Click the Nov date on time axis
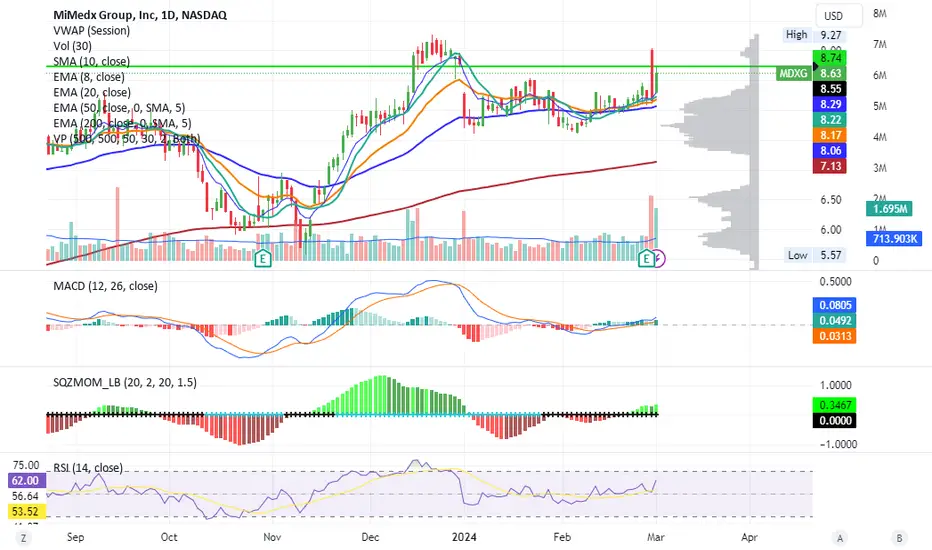 pos(272,537)
